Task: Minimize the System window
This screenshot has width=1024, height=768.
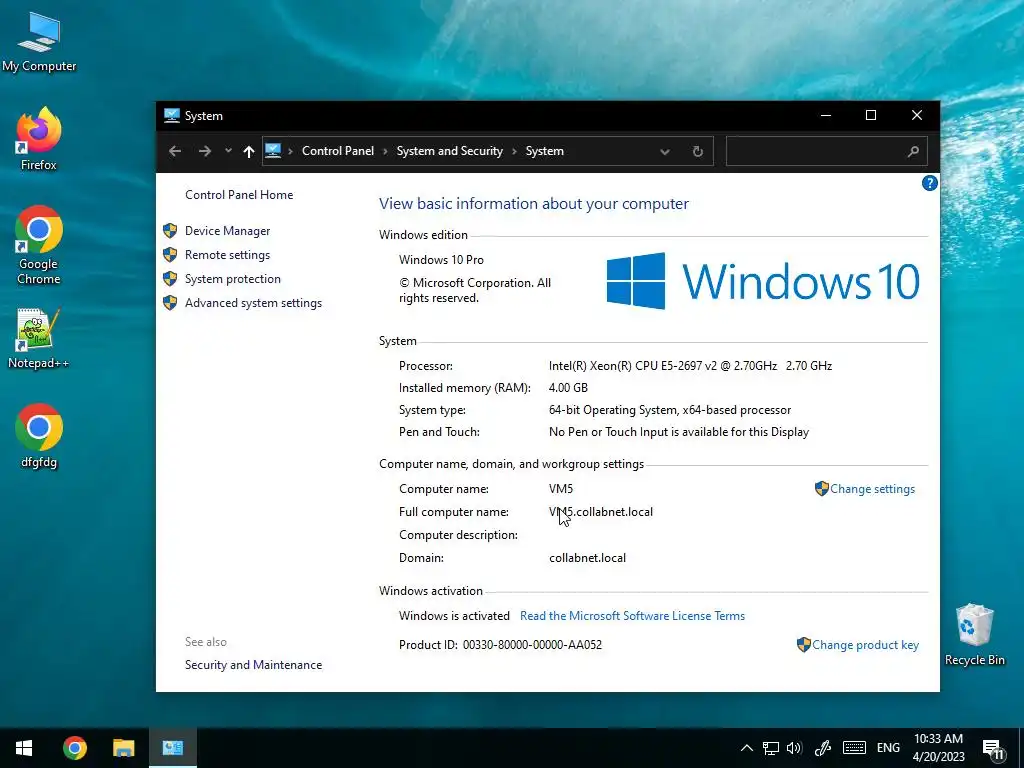Action: pos(825,116)
